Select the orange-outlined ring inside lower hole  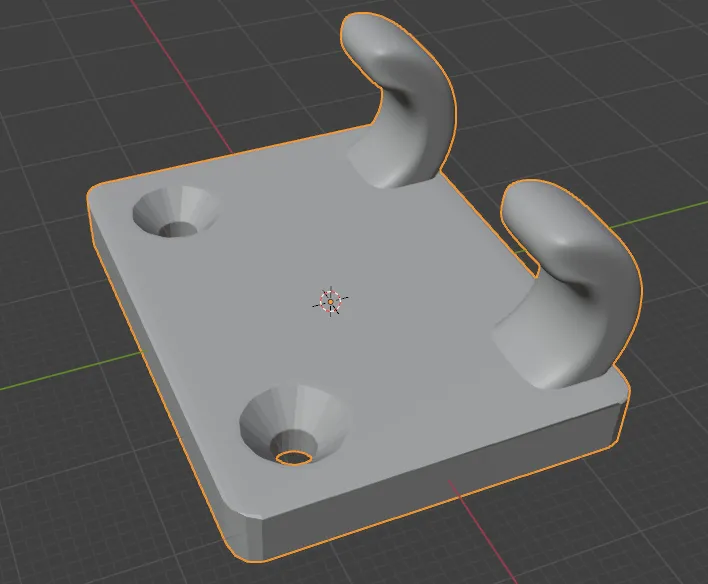[294, 458]
